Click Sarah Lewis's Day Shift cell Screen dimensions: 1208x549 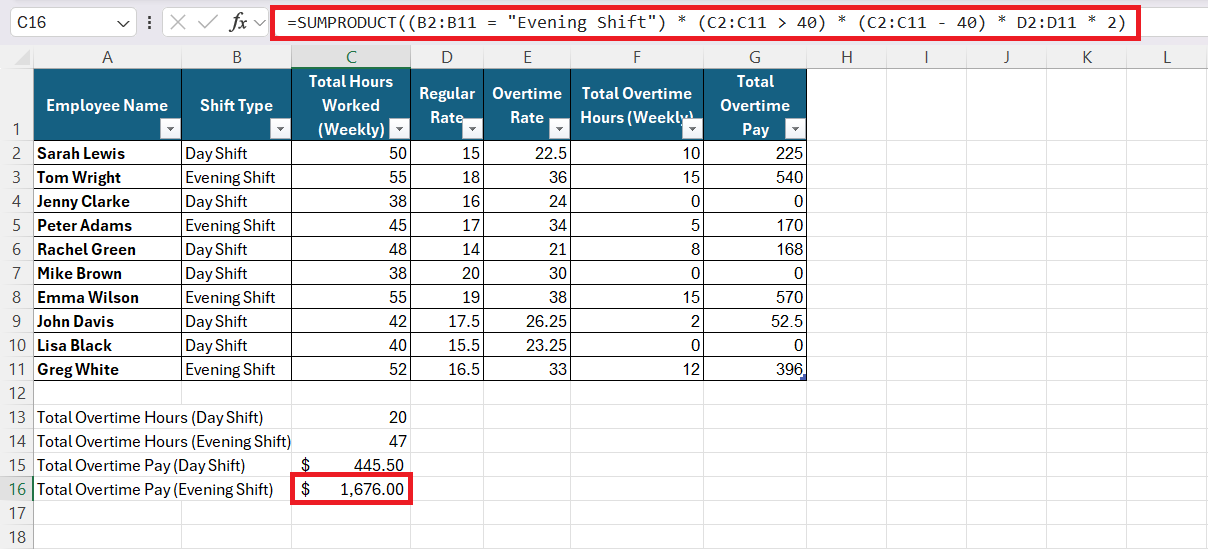[237, 153]
